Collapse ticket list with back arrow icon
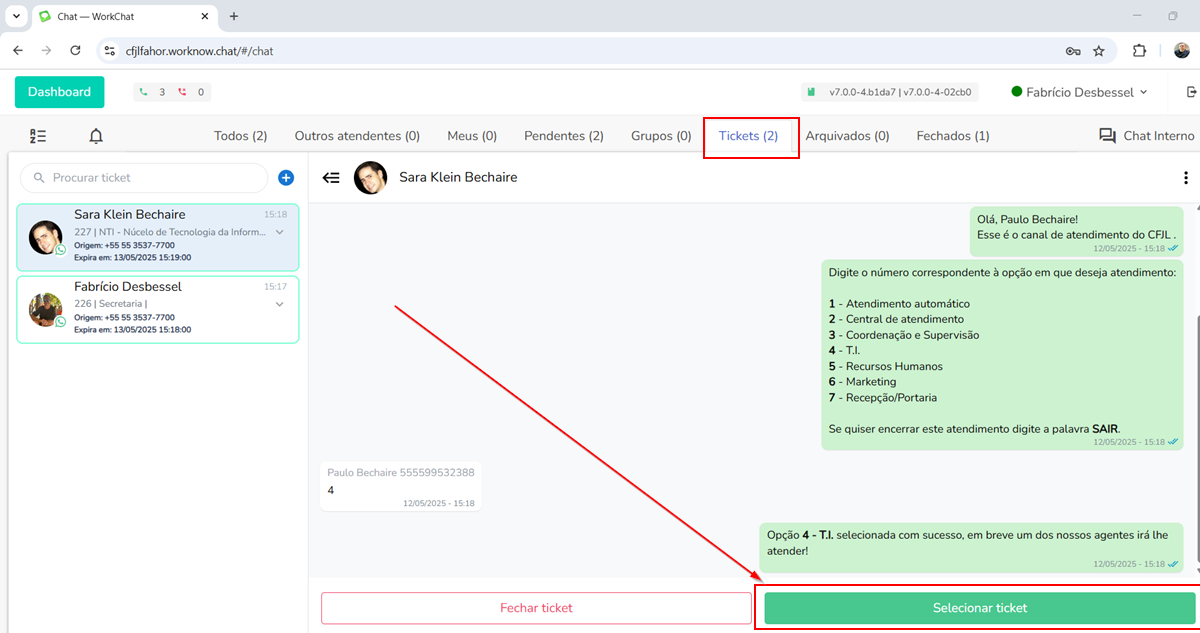The image size is (1200, 633). [331, 178]
